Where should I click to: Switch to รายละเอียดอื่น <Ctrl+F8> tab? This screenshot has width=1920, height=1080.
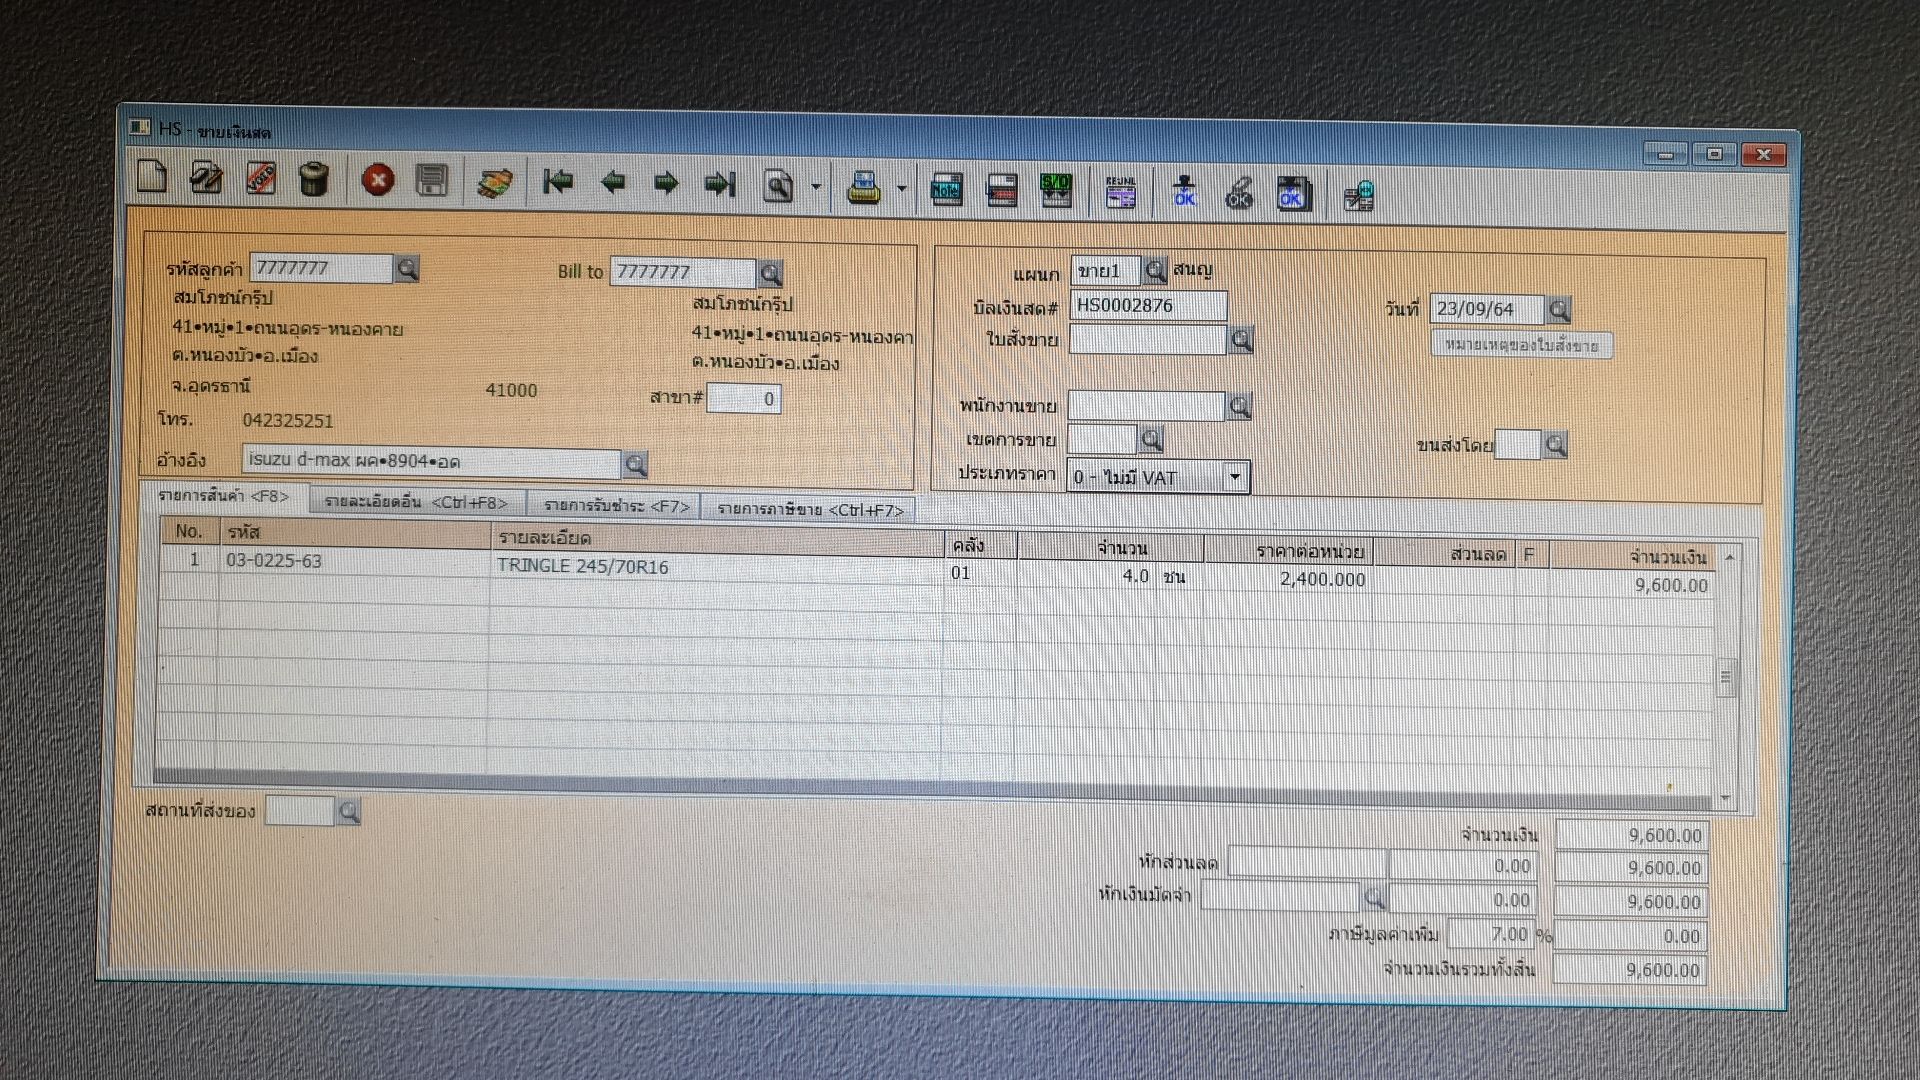[416, 502]
